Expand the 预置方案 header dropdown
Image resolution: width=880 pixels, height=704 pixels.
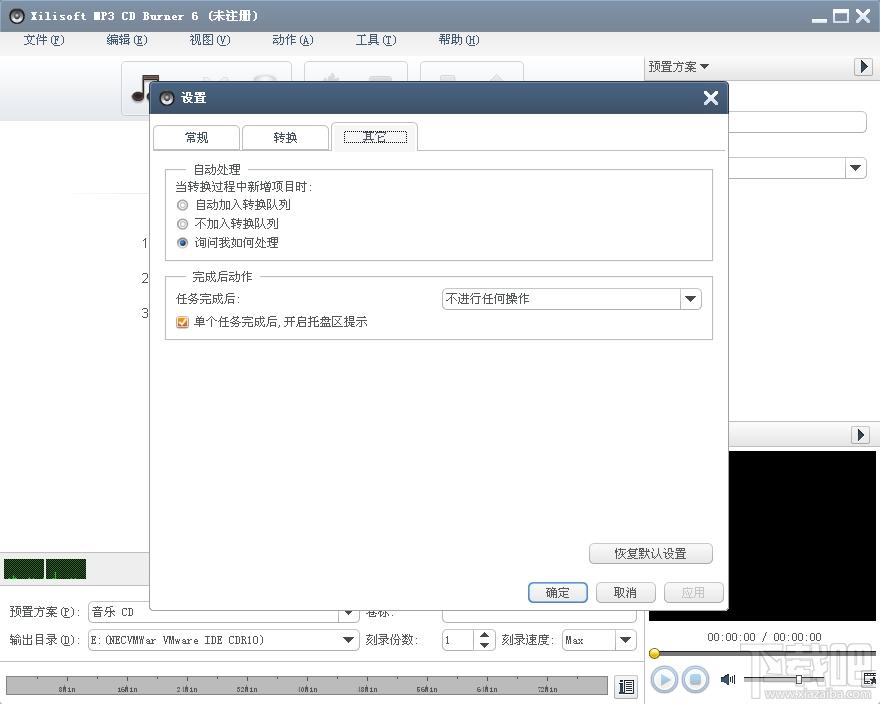coord(679,67)
